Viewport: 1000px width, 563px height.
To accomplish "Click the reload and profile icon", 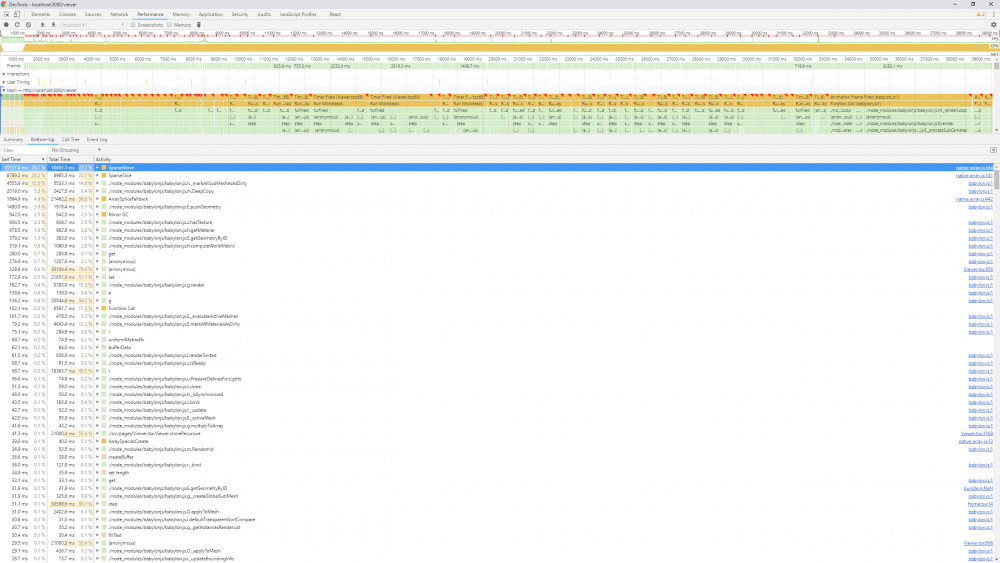I will coord(17,24).
